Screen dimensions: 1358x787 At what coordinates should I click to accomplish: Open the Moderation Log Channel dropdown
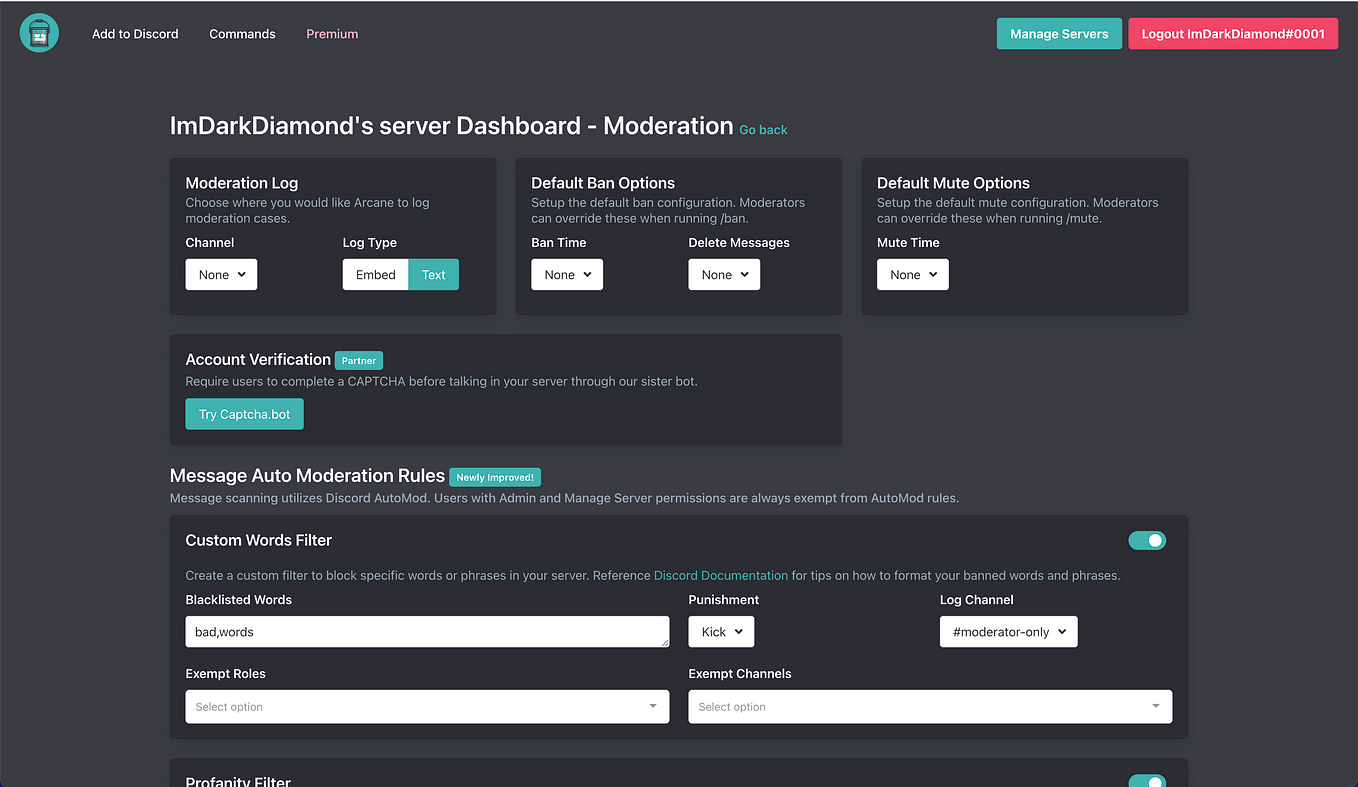pyautogui.click(x=221, y=275)
